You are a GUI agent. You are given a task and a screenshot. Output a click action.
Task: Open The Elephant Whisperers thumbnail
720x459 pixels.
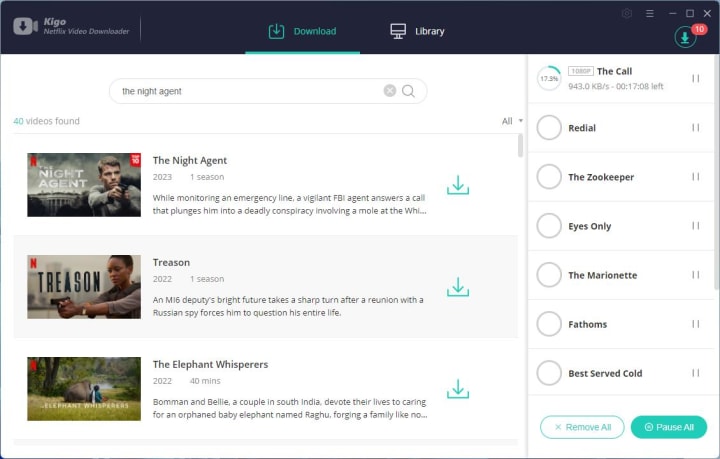tap(84, 389)
